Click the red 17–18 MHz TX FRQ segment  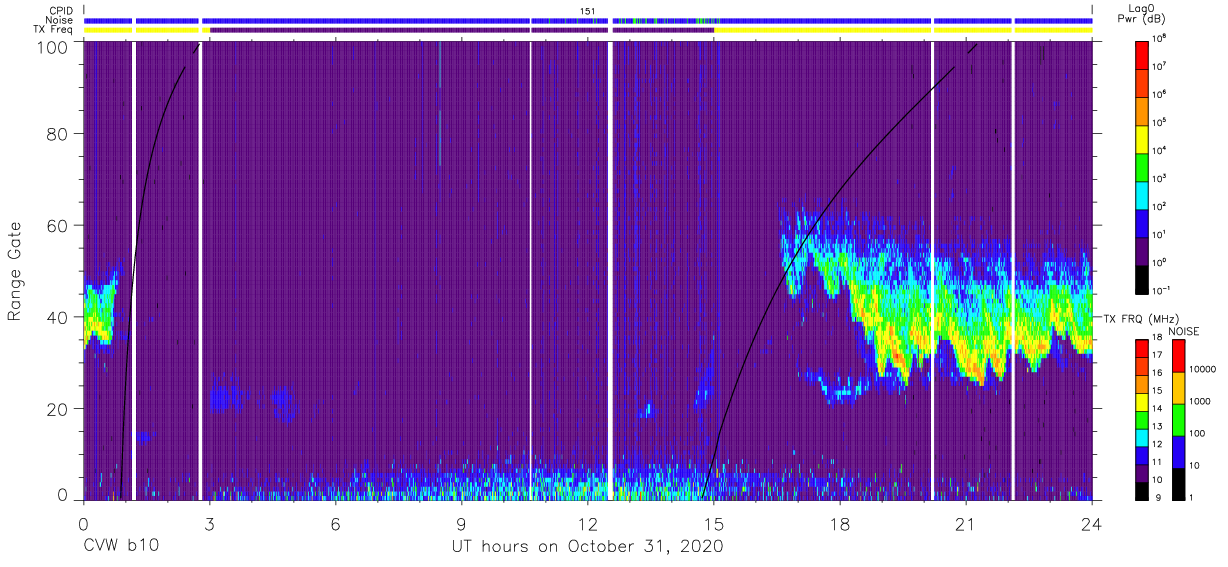pos(1144,347)
